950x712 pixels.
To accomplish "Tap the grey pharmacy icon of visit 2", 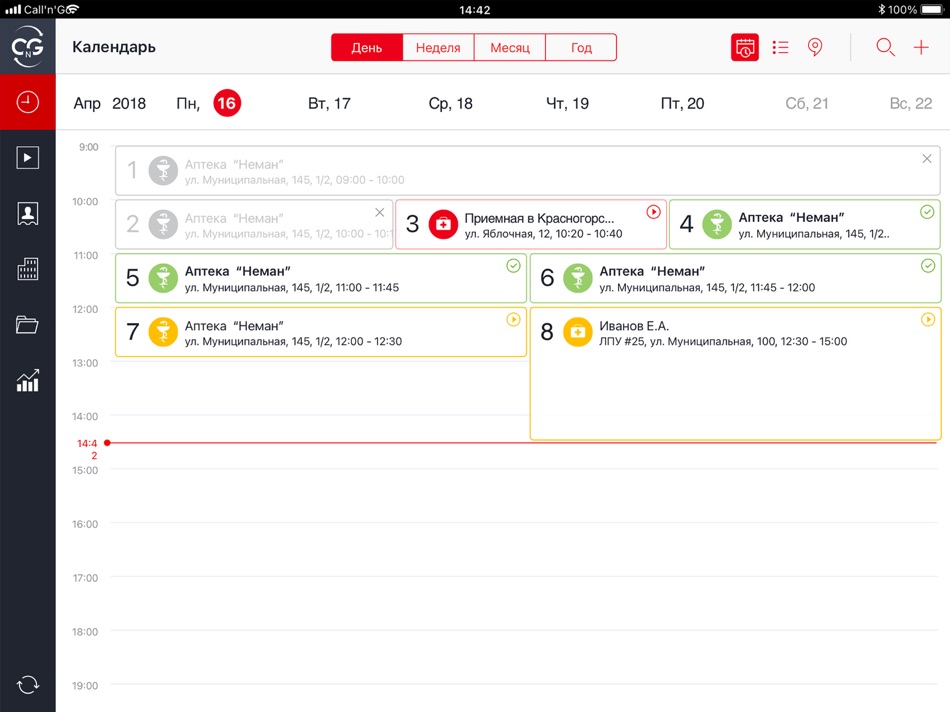I will (163, 224).
